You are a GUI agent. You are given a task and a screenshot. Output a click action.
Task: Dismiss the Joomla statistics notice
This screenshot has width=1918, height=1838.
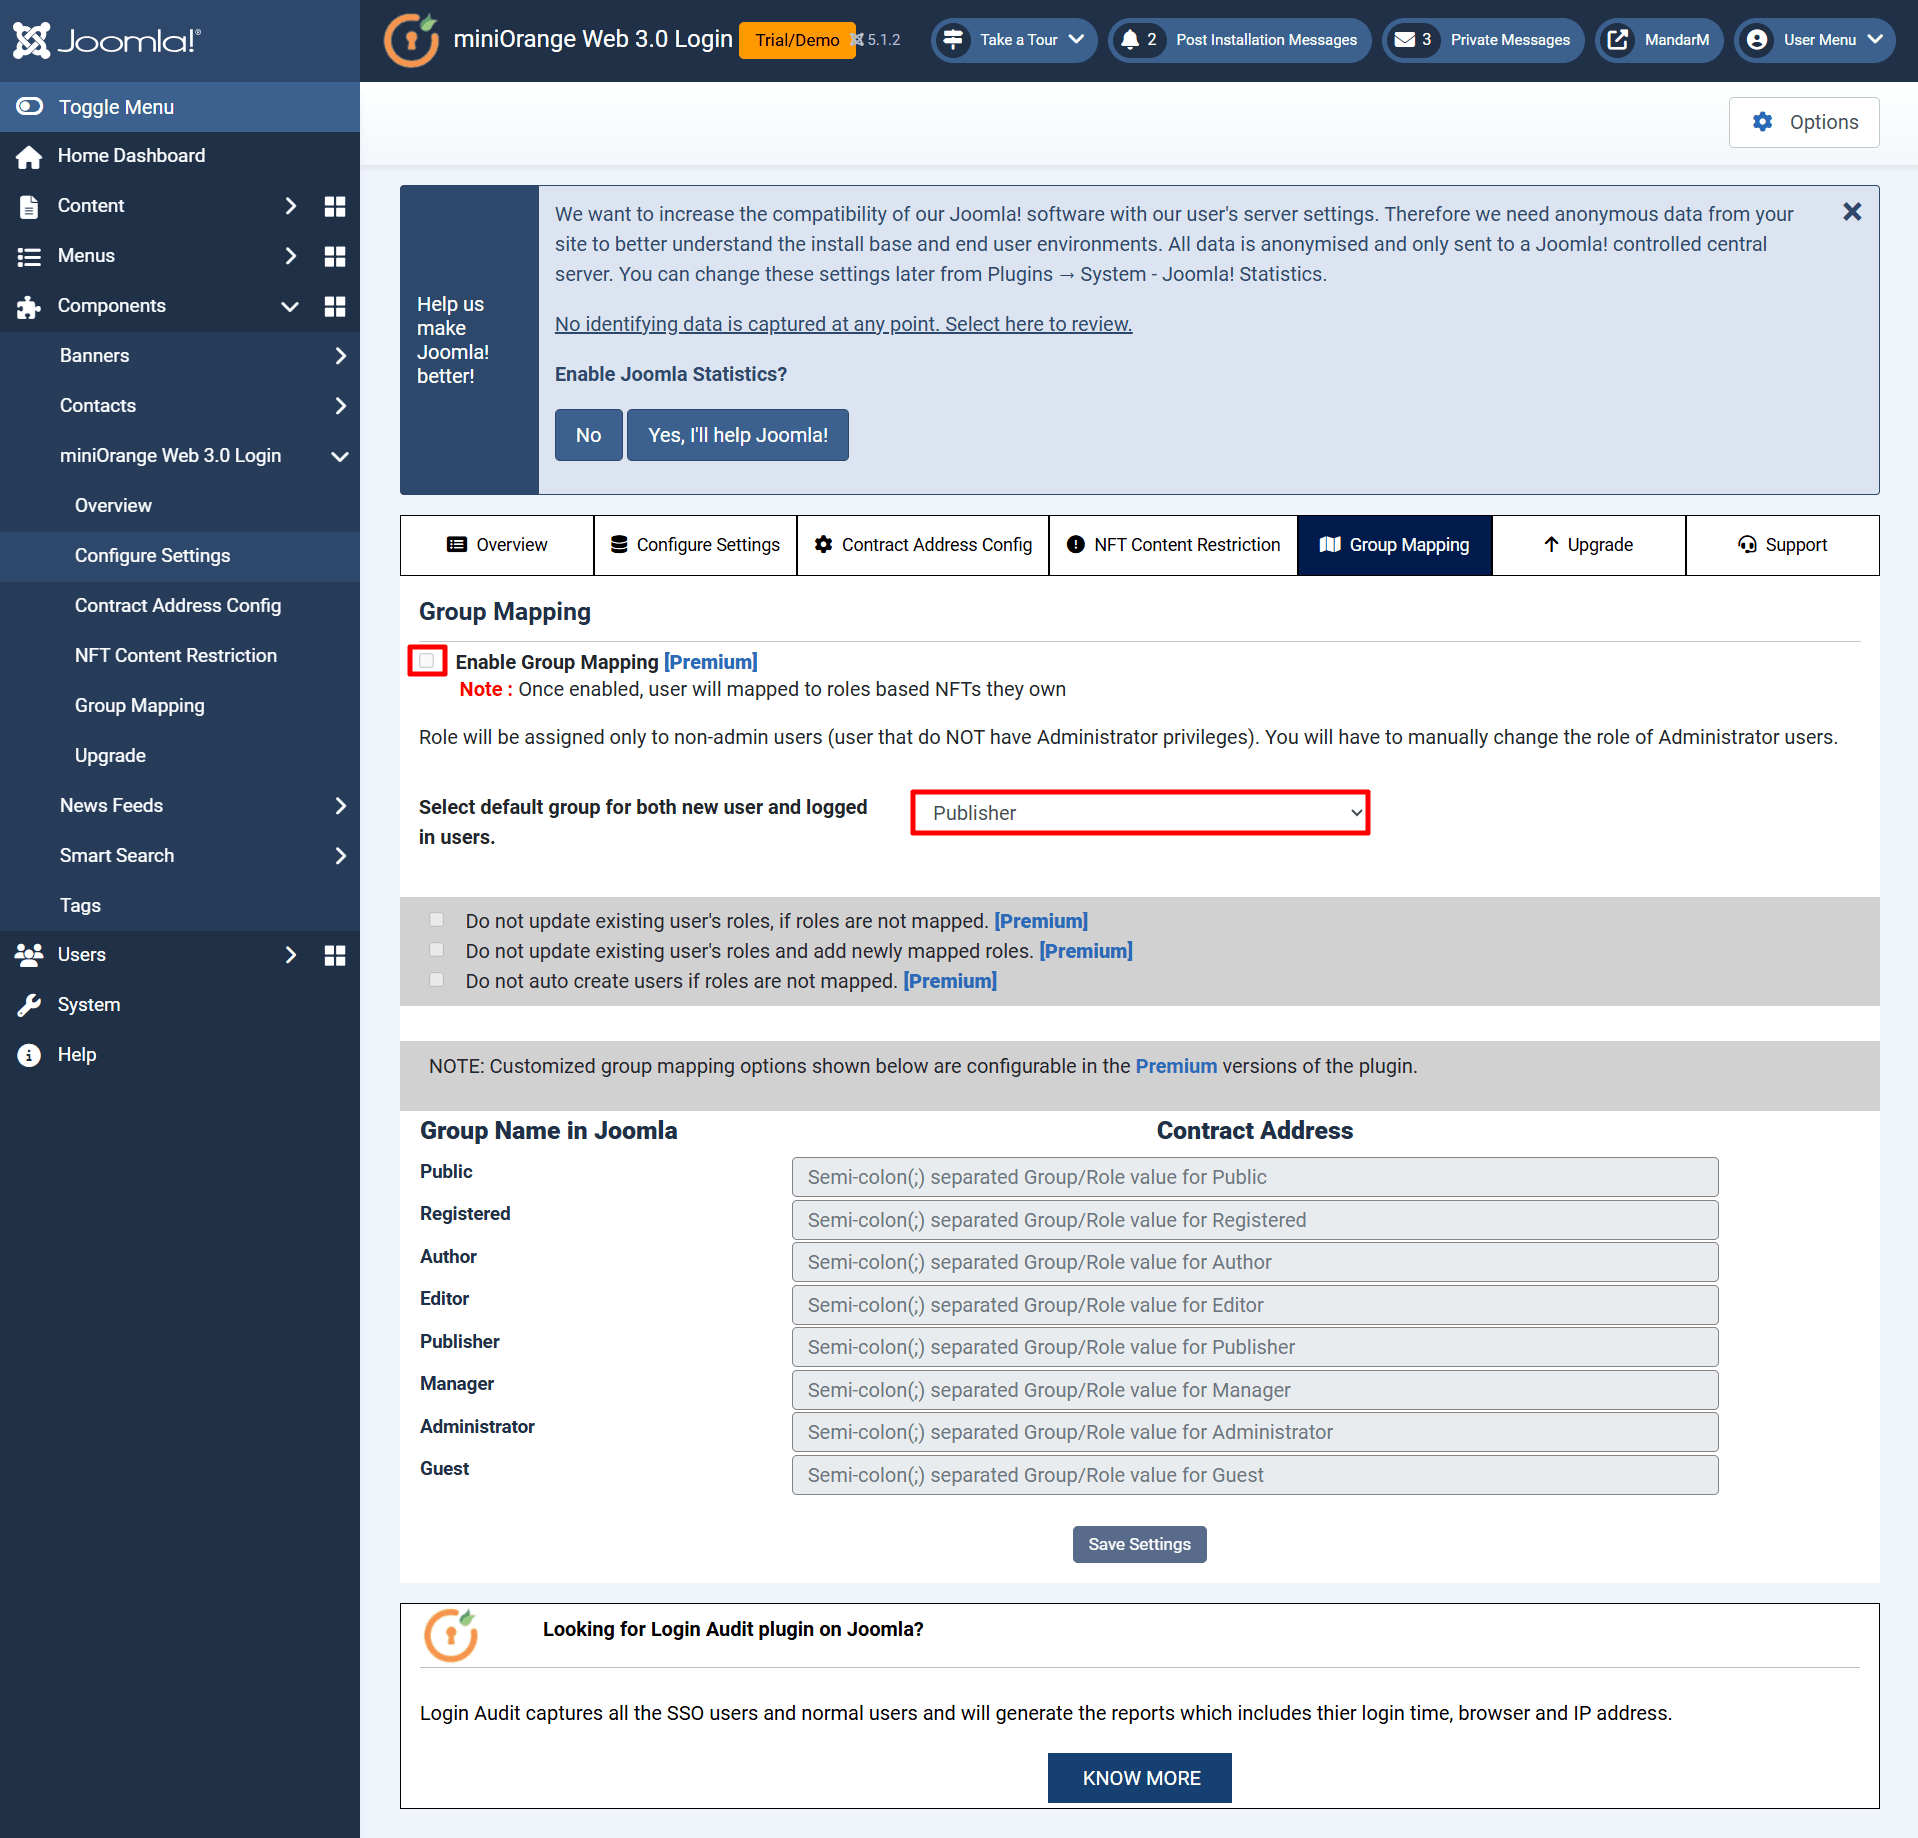coord(1852,212)
